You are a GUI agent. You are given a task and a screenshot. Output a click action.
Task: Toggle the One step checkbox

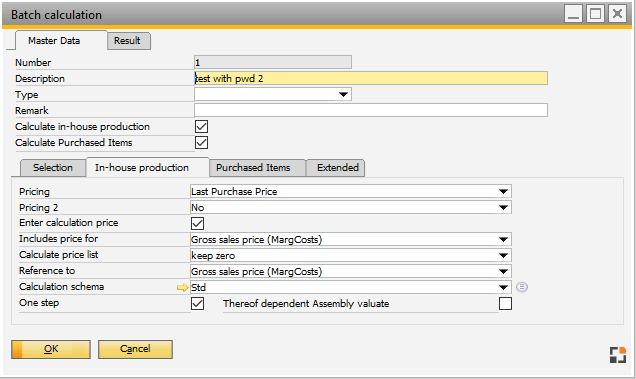pyautogui.click(x=198, y=304)
